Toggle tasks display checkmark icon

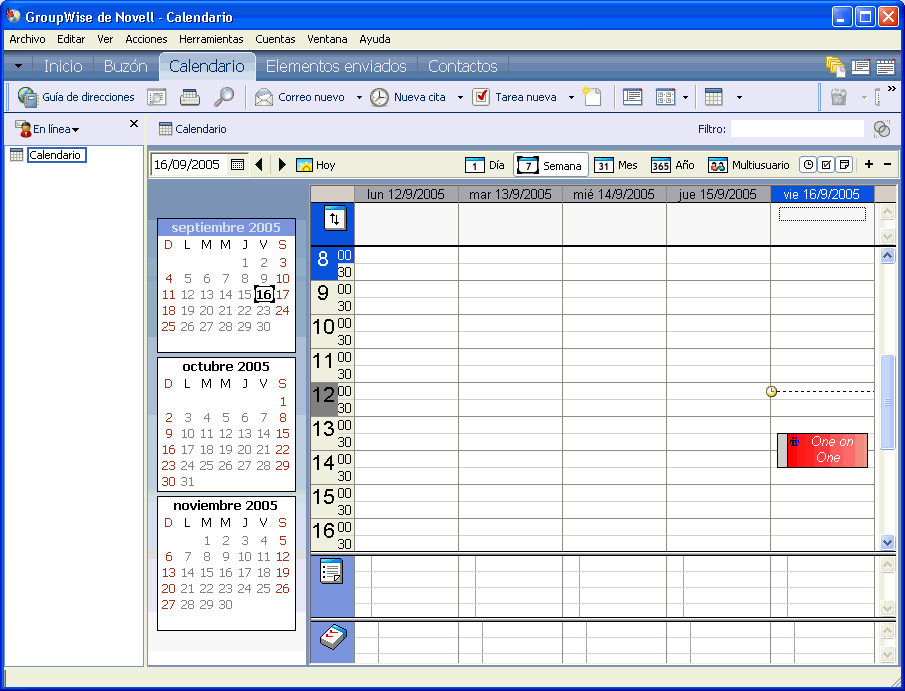pyautogui.click(x=827, y=165)
